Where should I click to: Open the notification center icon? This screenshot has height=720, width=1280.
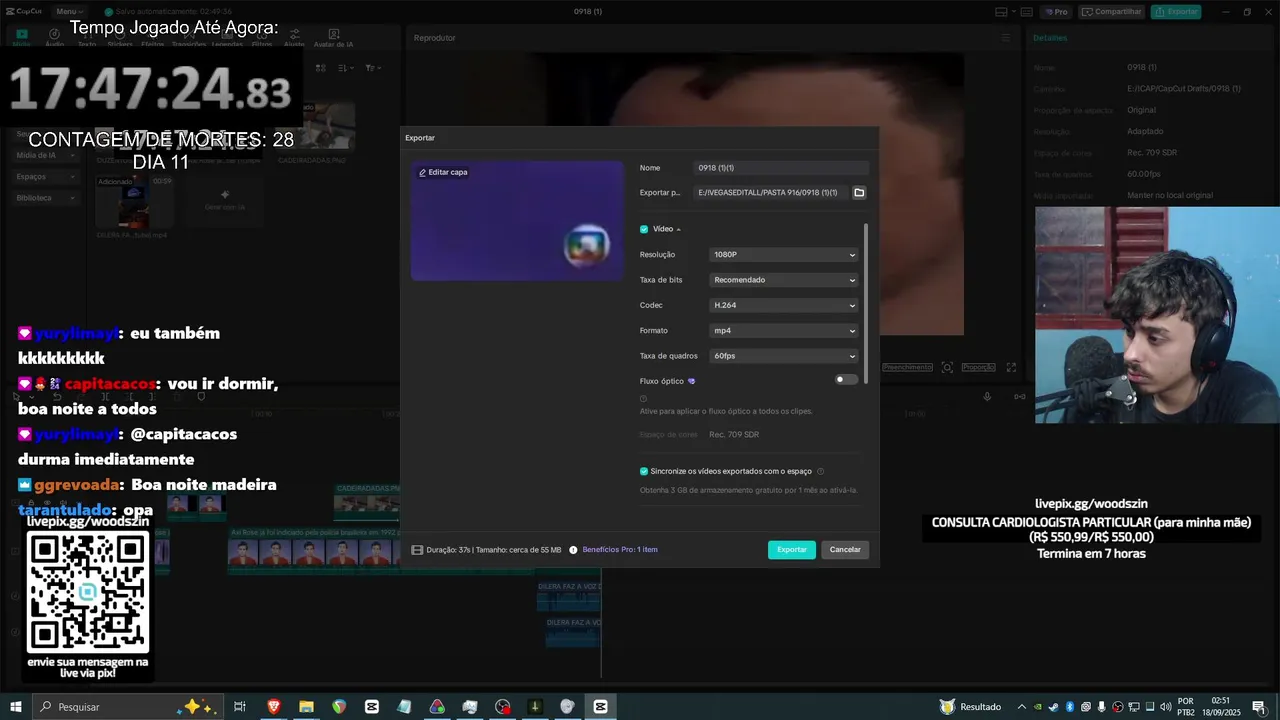[x=1258, y=707]
